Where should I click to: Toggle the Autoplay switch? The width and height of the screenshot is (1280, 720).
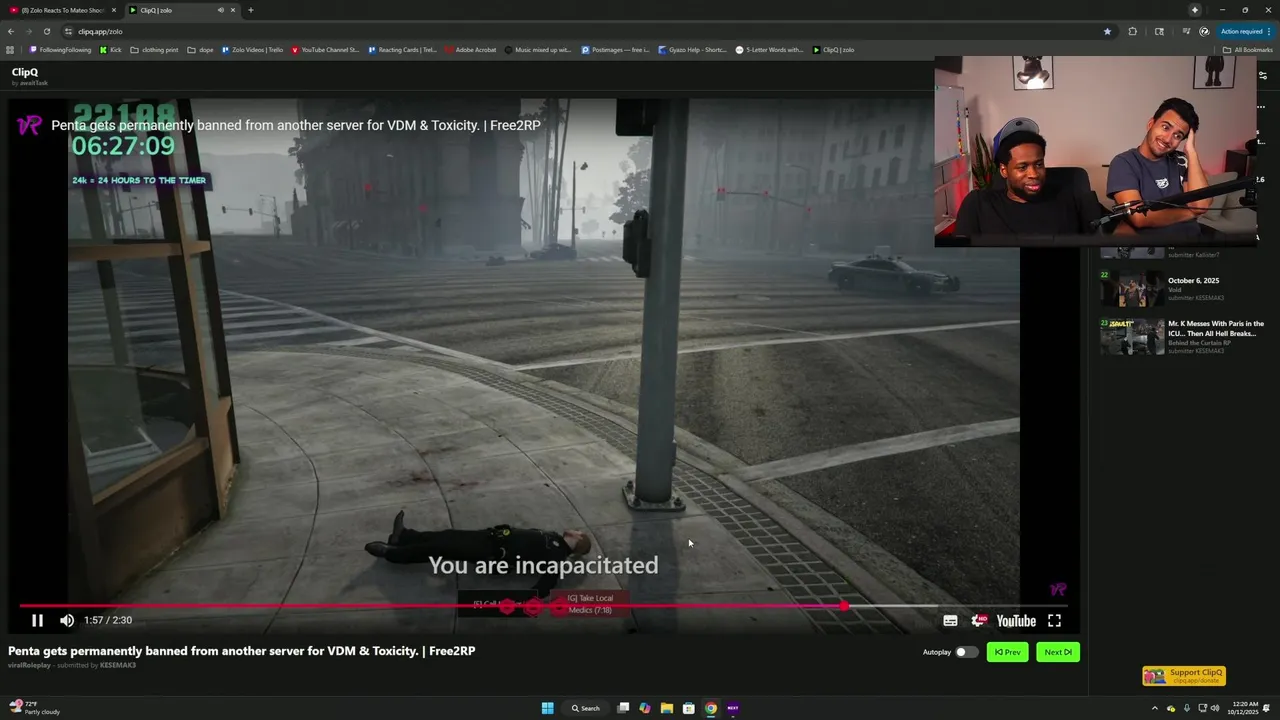[x=965, y=652]
